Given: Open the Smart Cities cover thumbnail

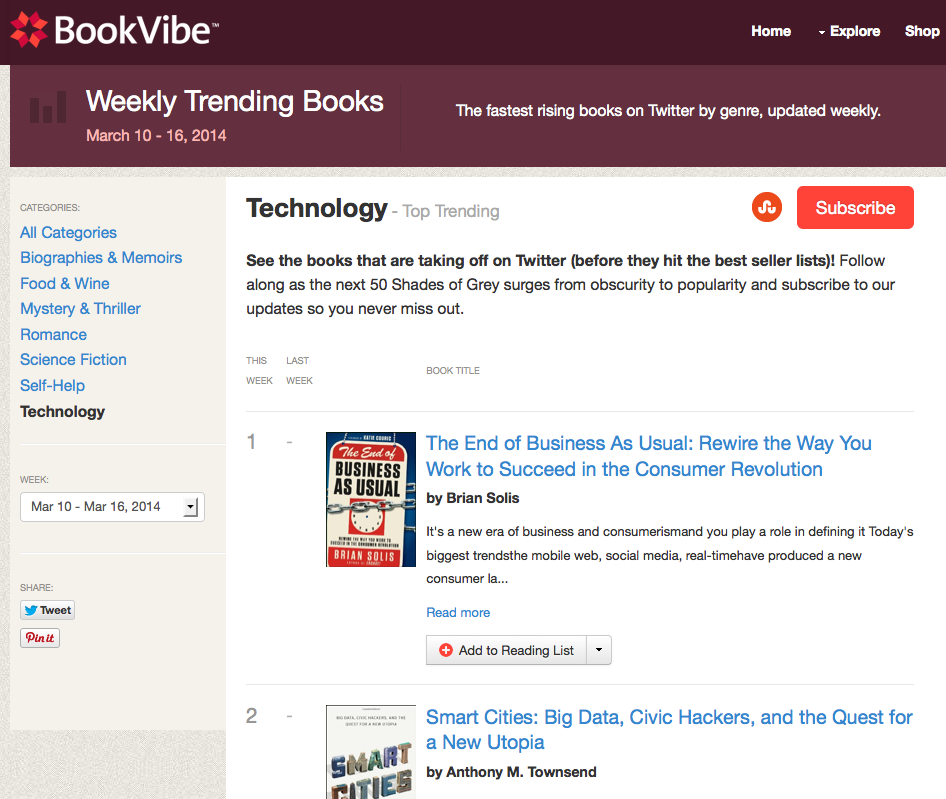Looking at the screenshot, I should pyautogui.click(x=371, y=752).
